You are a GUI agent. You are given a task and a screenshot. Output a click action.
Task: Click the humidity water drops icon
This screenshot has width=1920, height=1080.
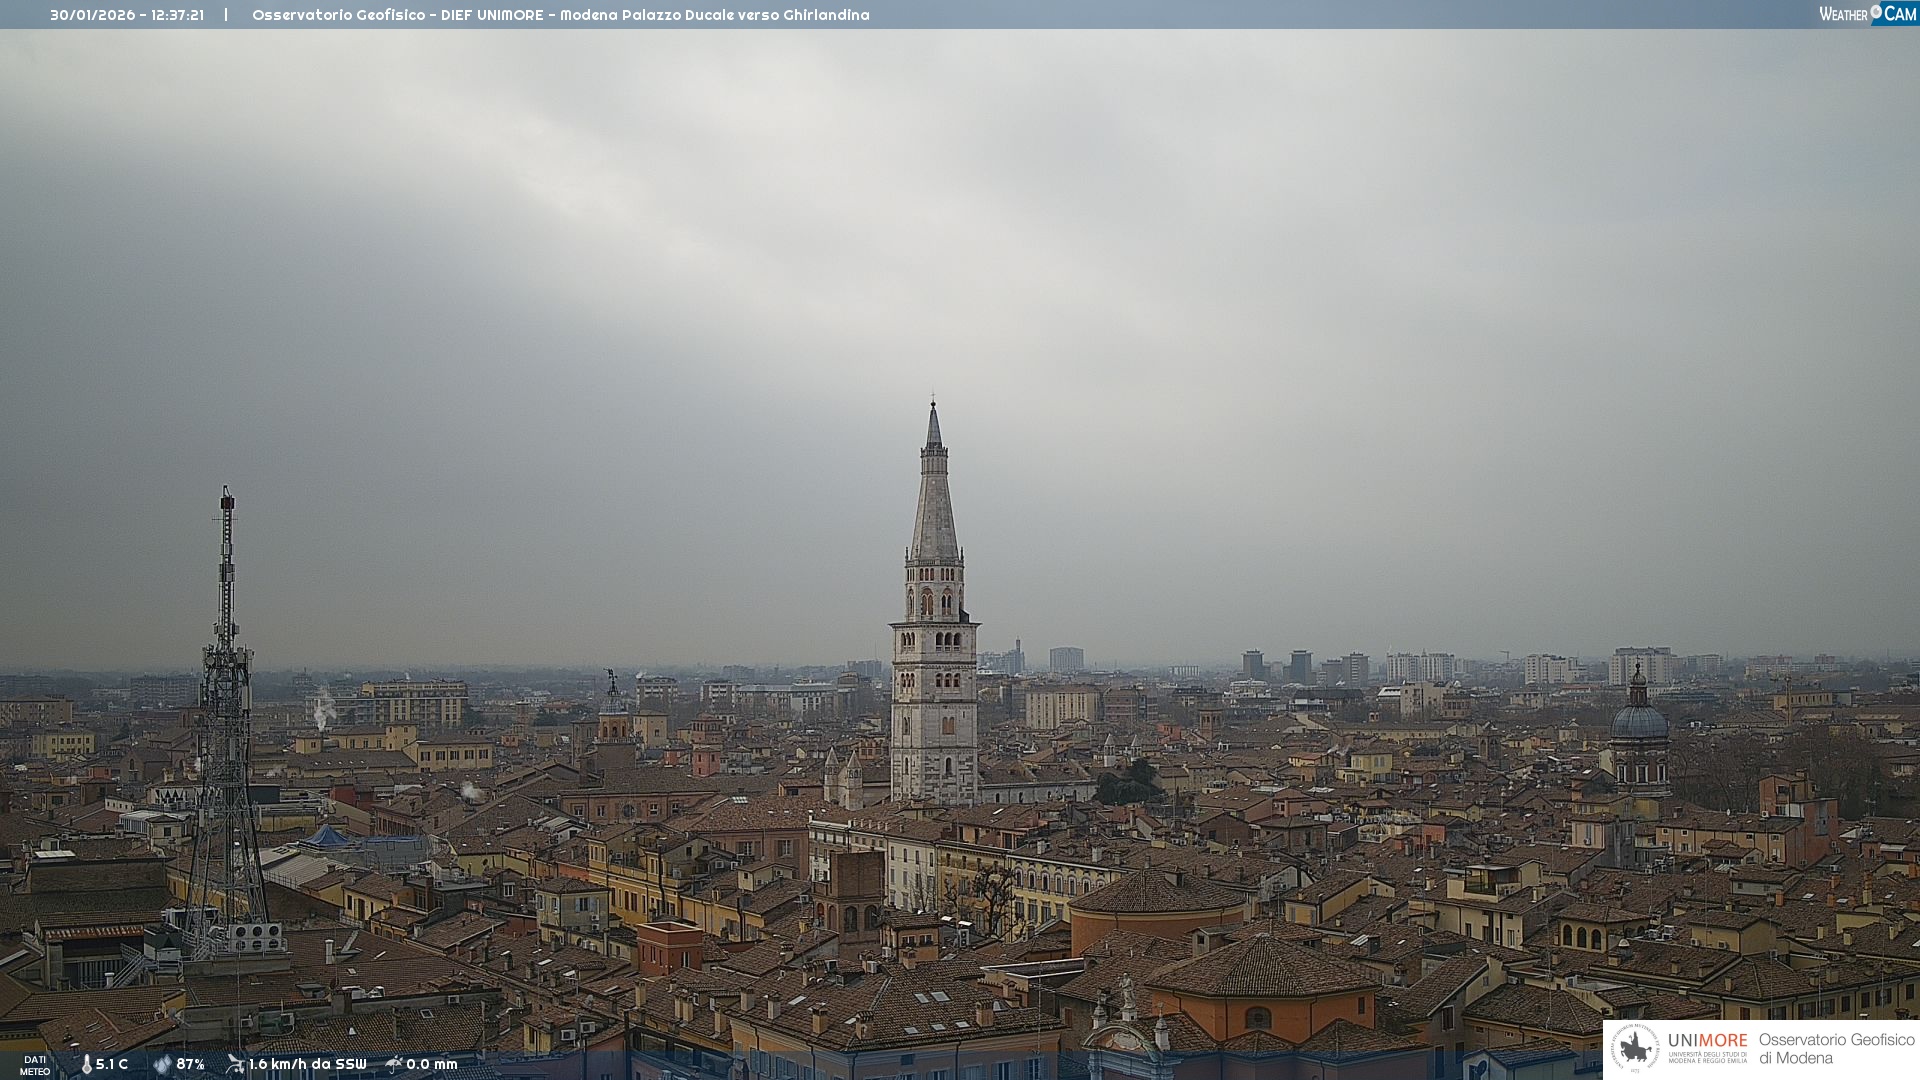[162, 1064]
